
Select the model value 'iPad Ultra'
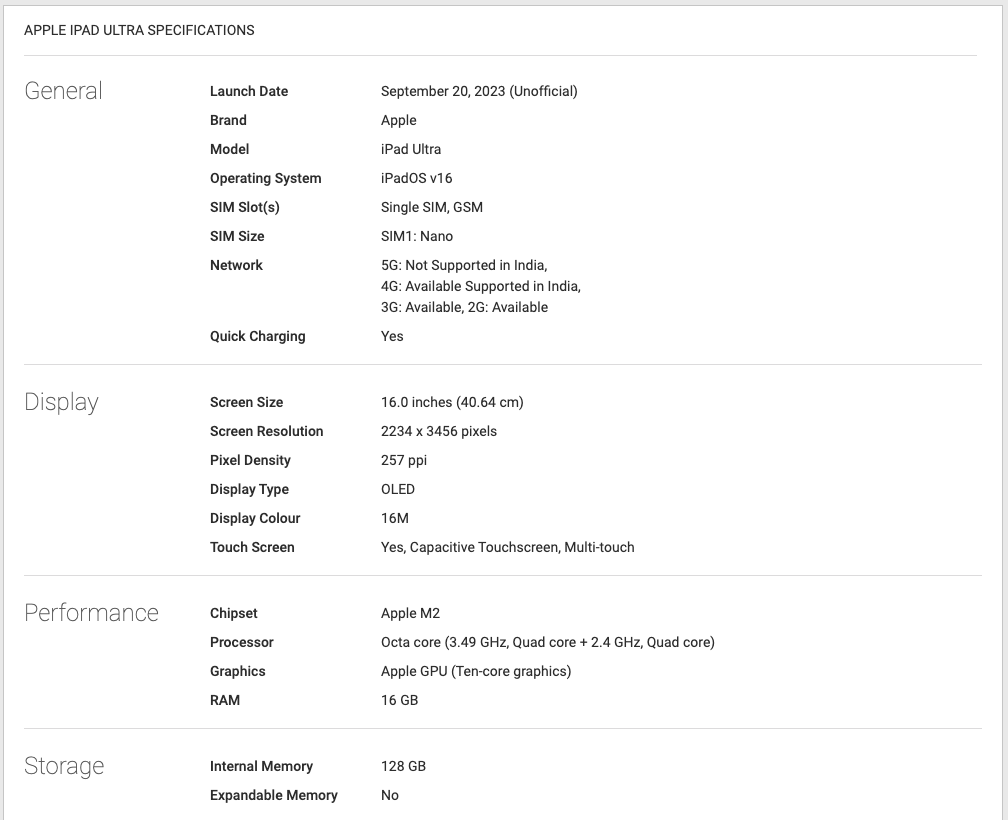(x=411, y=149)
